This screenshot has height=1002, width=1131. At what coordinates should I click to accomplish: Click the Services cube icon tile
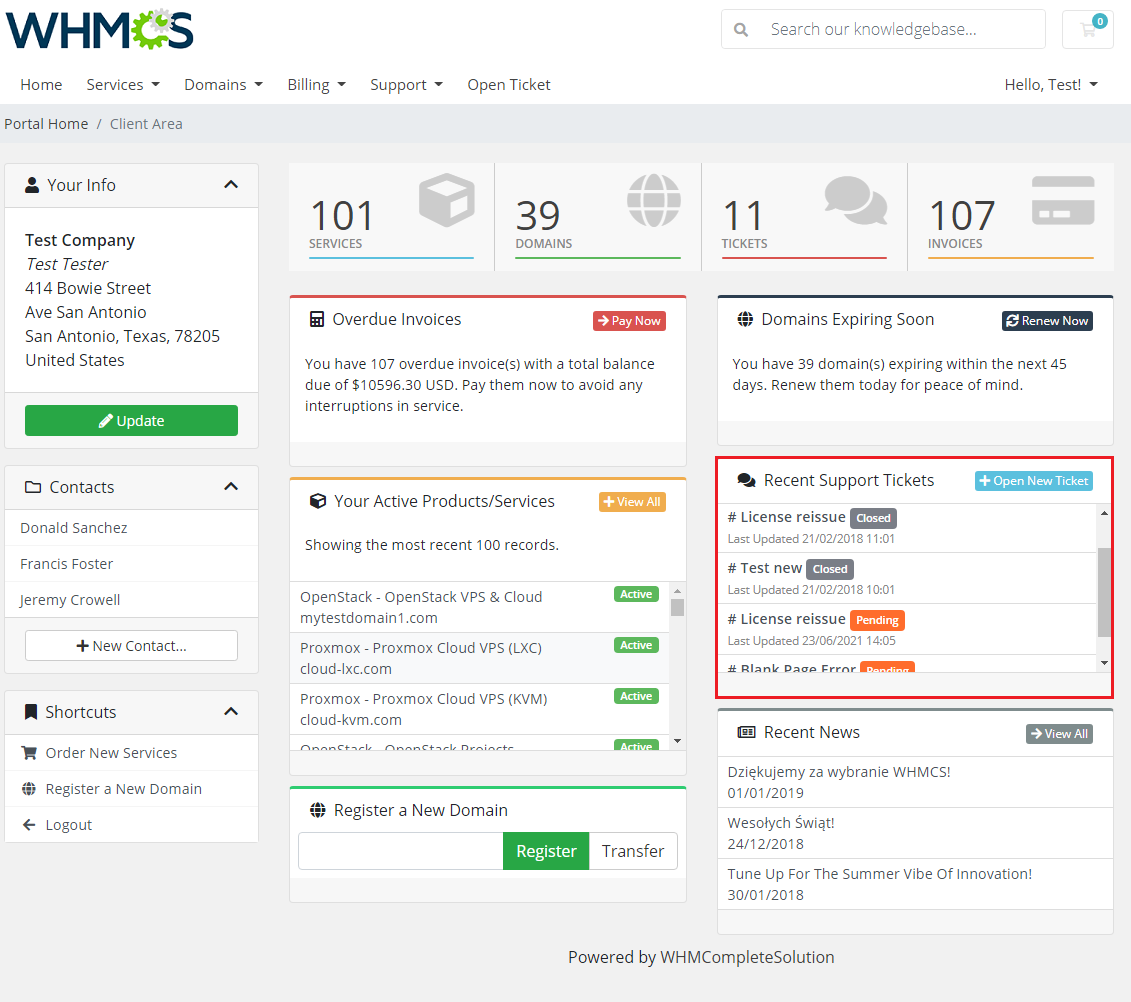tap(446, 200)
